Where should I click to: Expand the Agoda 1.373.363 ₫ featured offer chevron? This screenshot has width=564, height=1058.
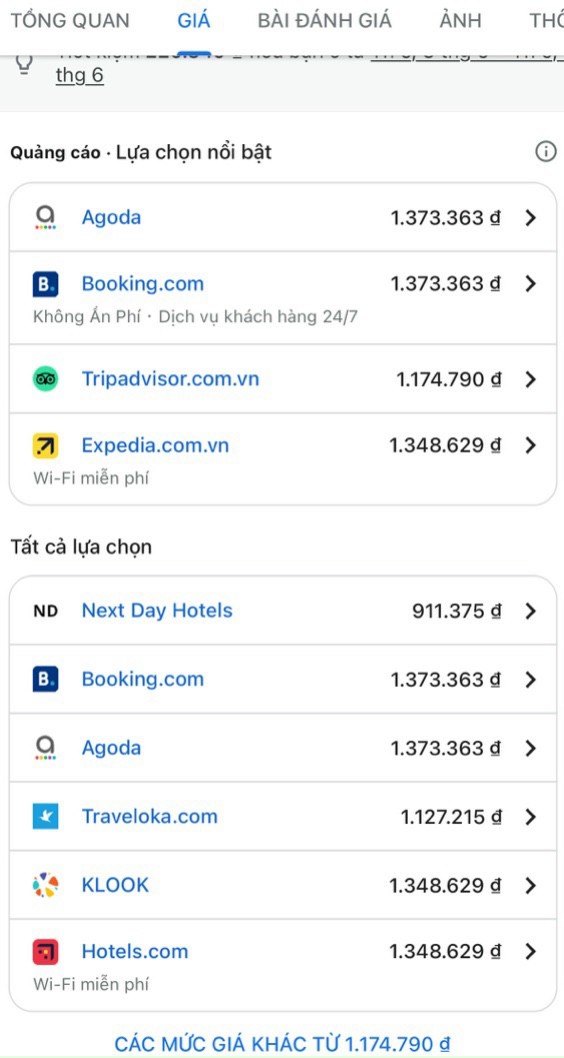click(x=531, y=218)
